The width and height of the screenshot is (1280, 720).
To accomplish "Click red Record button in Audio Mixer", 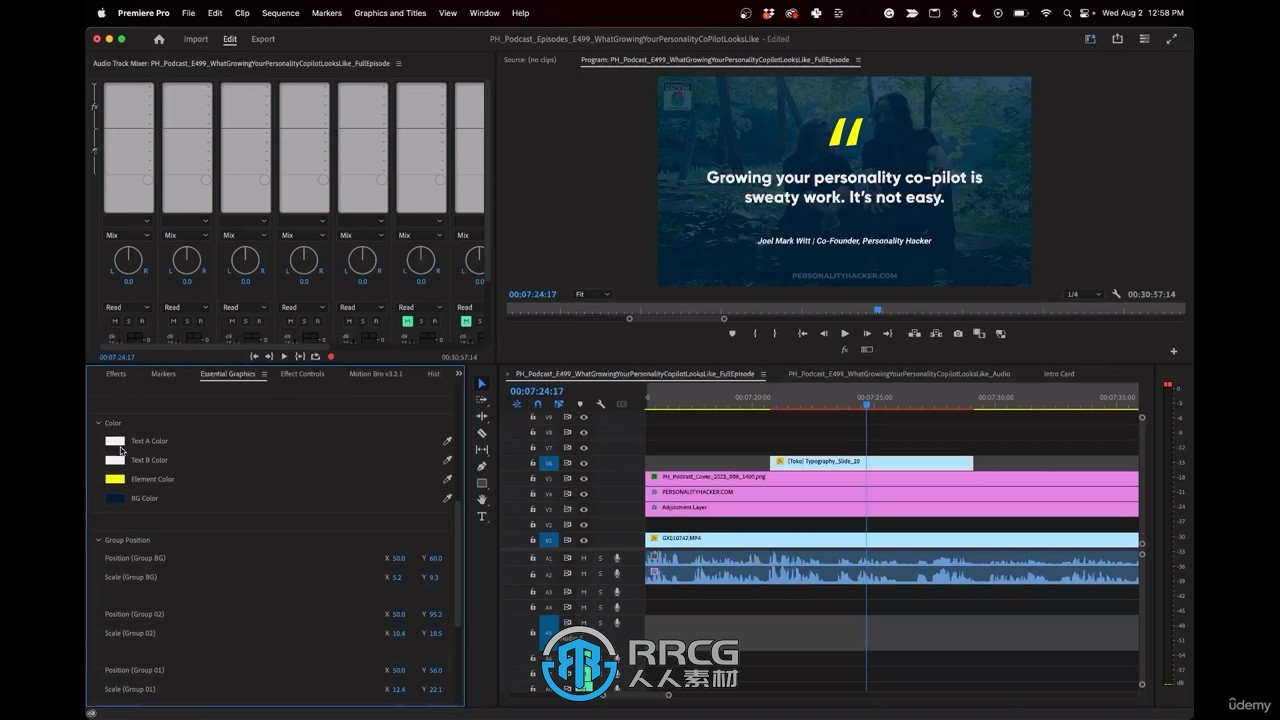I will point(331,357).
